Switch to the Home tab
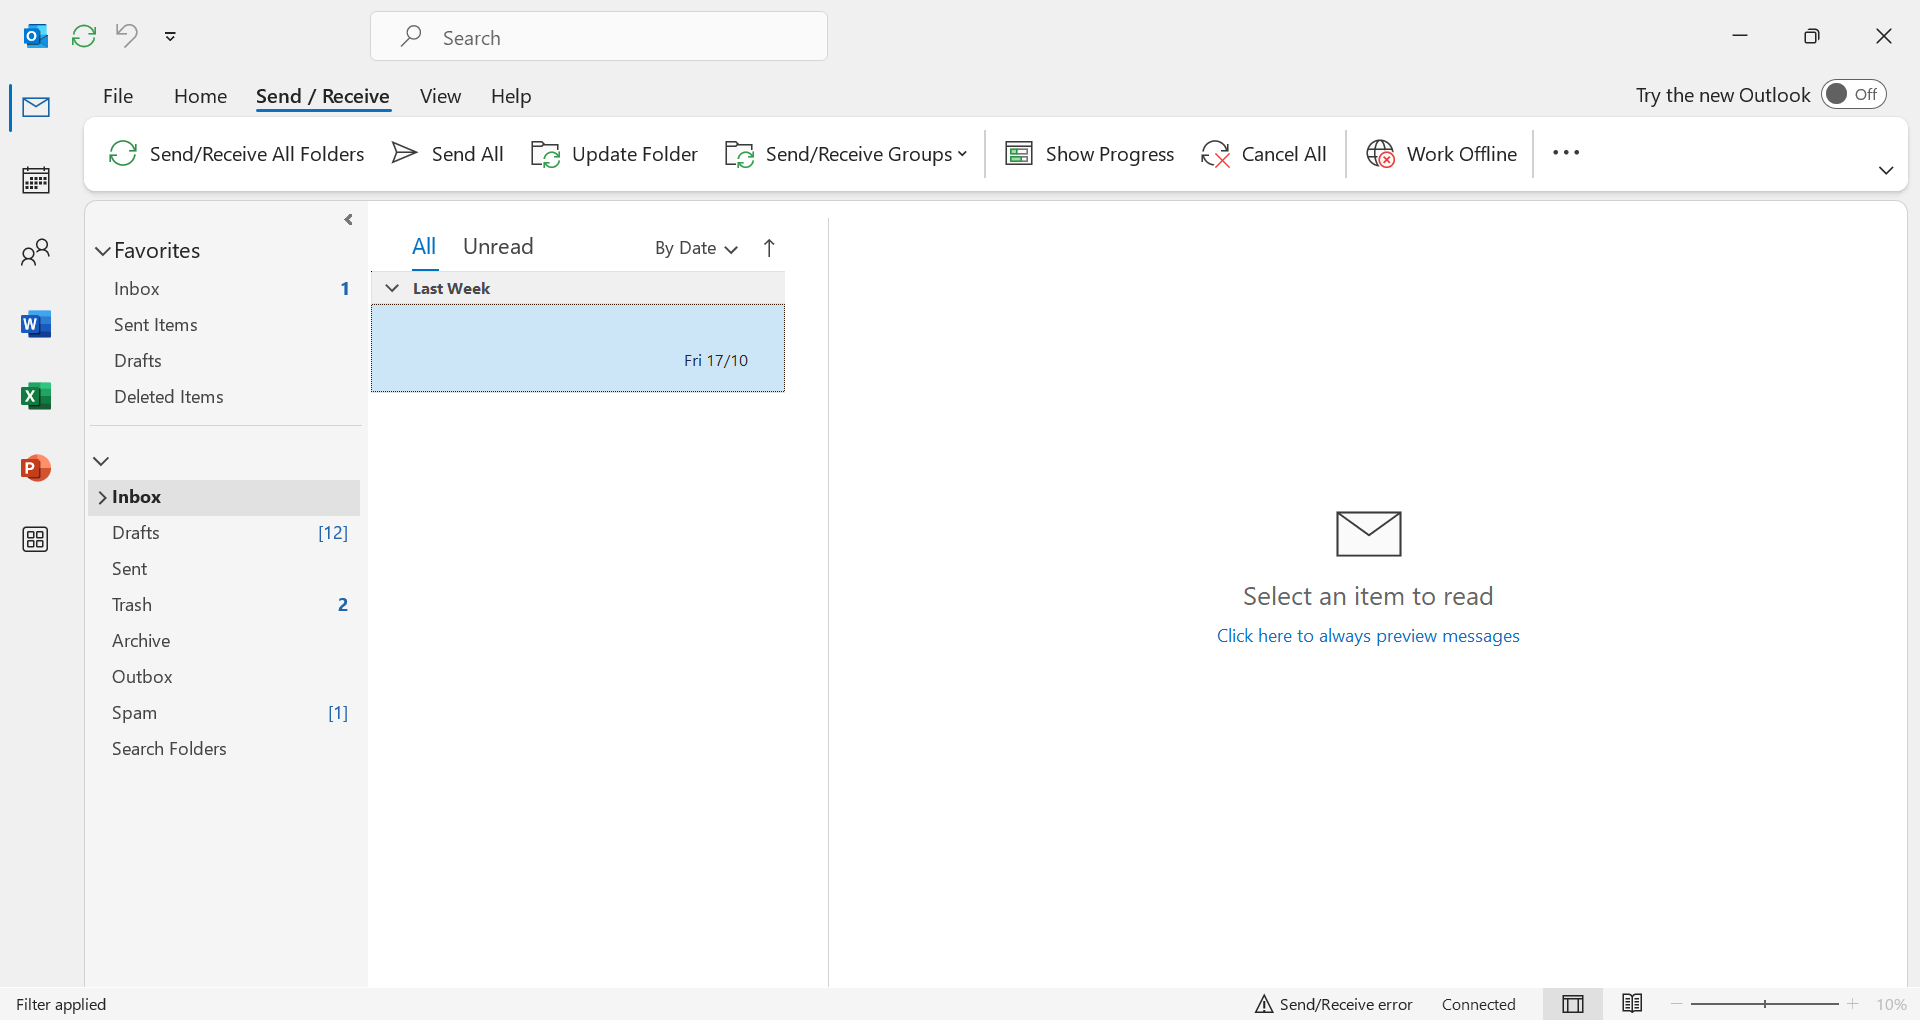Image resolution: width=1923 pixels, height=1020 pixels. click(200, 96)
